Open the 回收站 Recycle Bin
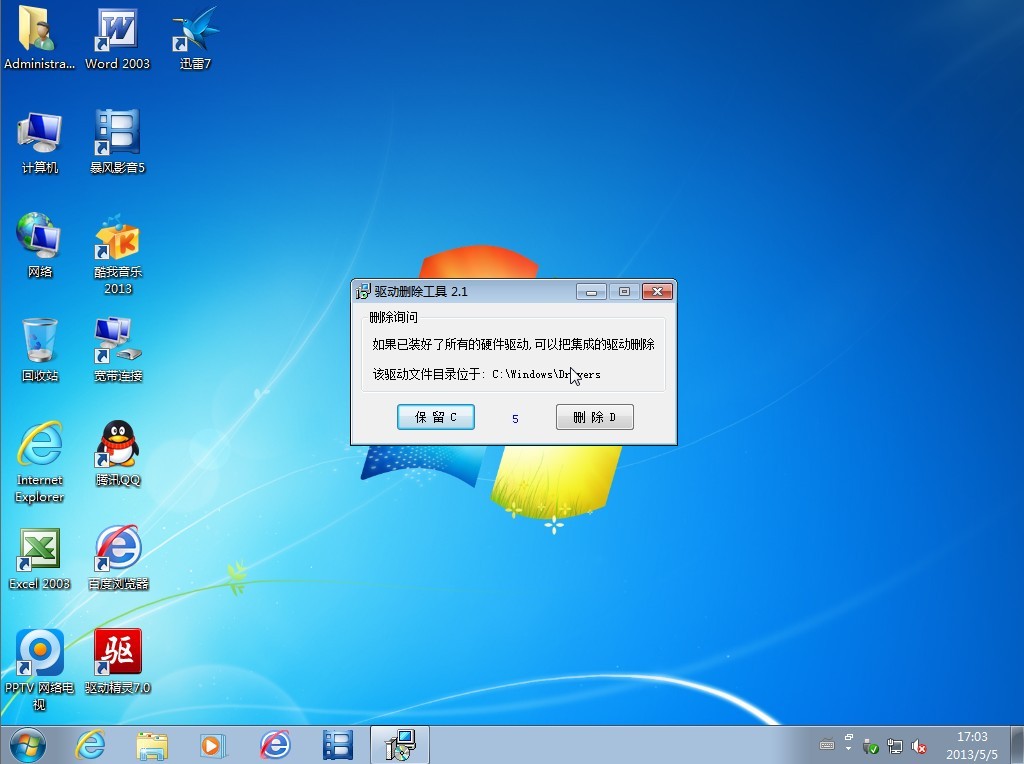The width and height of the screenshot is (1024, 764). tap(39, 340)
